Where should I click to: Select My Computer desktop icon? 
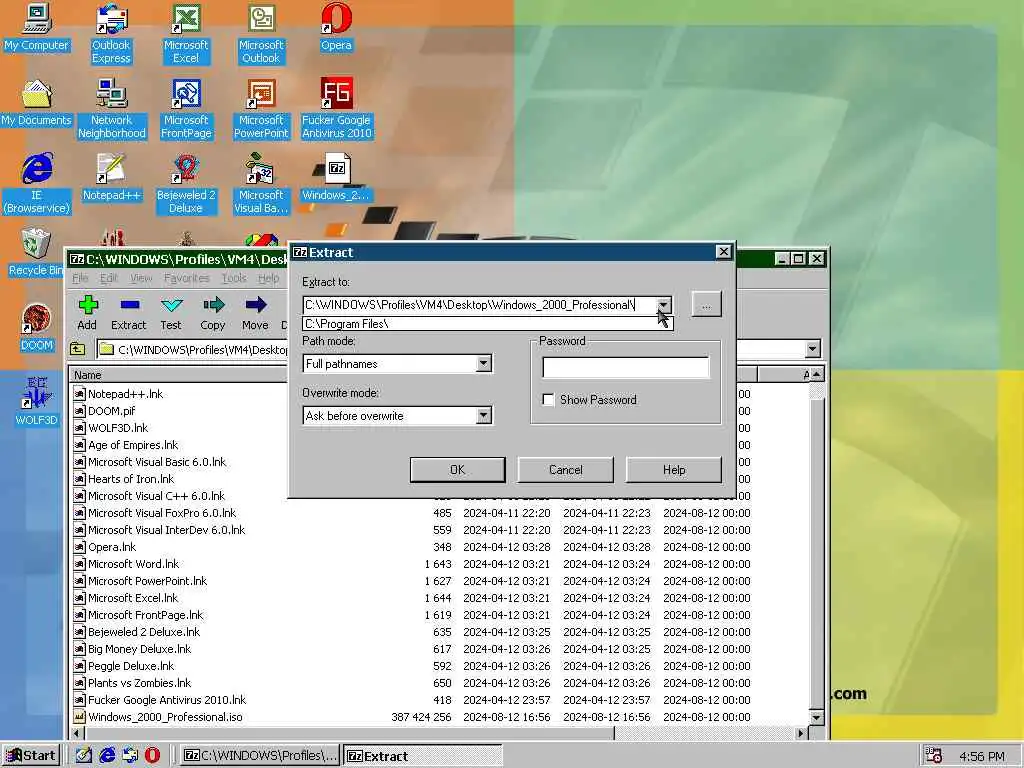coord(36,28)
